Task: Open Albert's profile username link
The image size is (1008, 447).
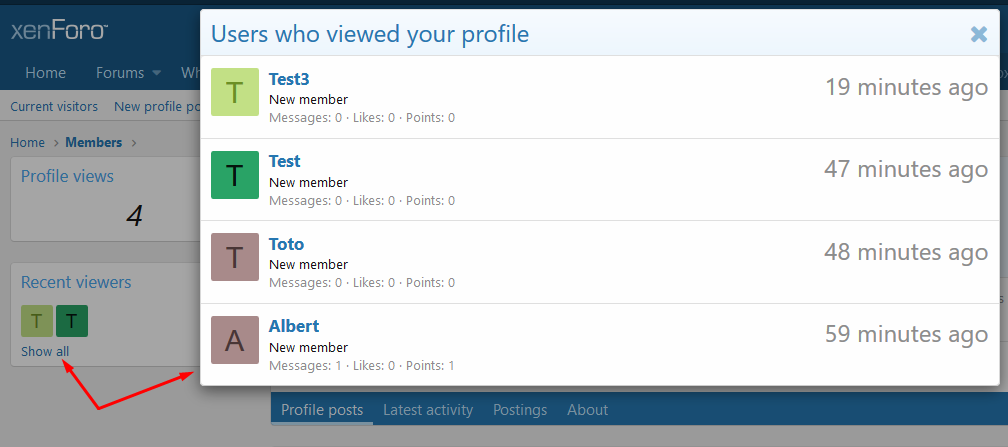Action: pyautogui.click(x=294, y=326)
